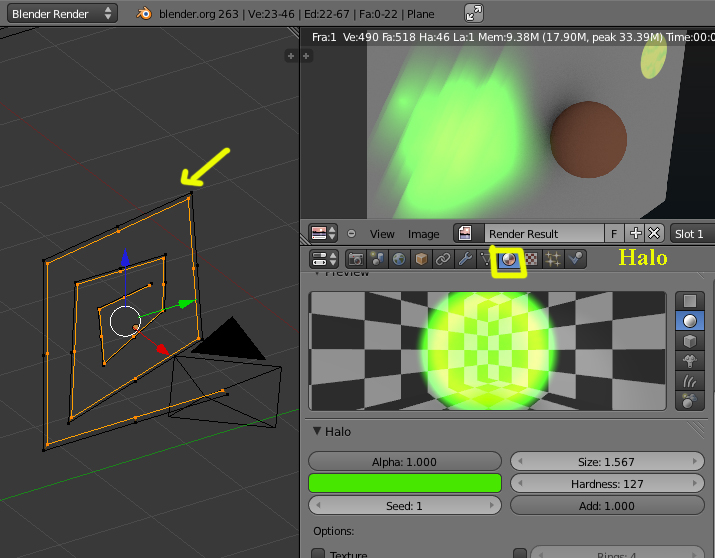Select the Material properties tab (sphere icon)
This screenshot has width=715, height=558.
[x=508, y=259]
